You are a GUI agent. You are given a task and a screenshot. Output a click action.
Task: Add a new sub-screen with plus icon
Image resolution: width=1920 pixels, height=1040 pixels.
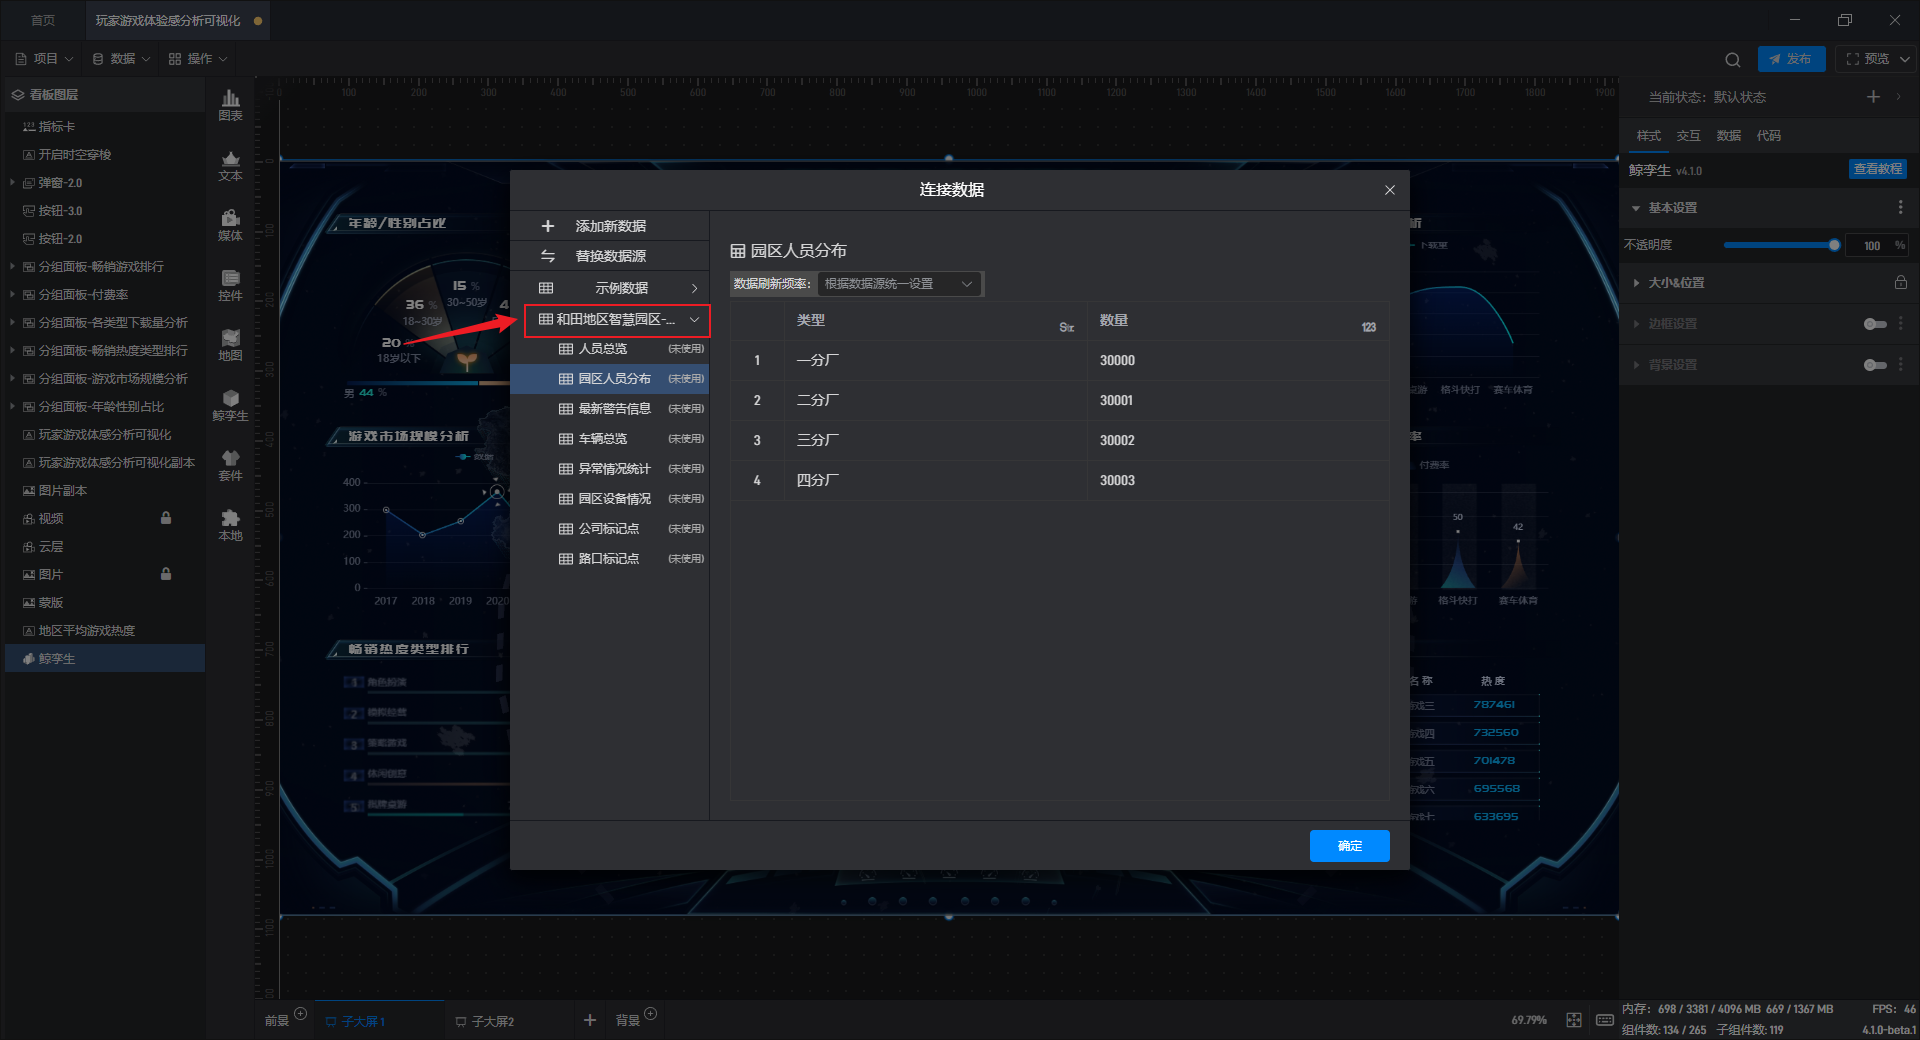pos(590,1020)
